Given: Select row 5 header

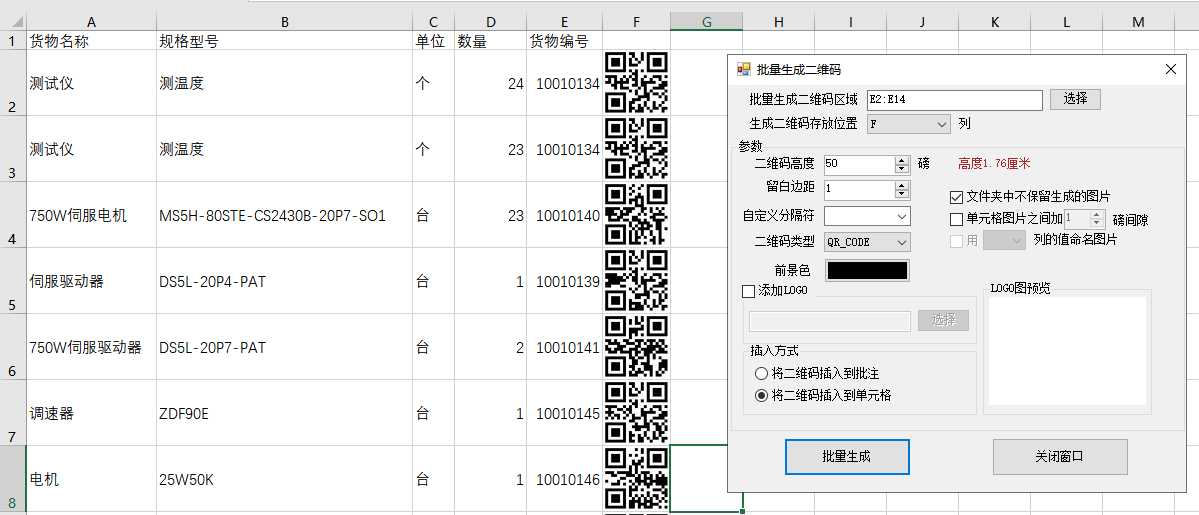Looking at the screenshot, I should click(13, 281).
